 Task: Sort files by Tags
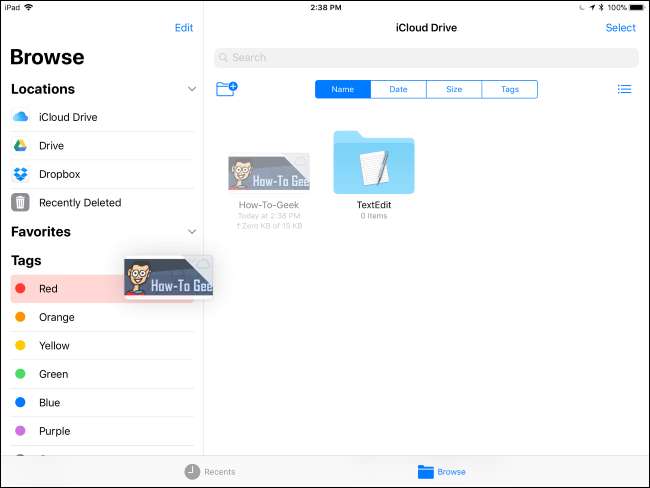[509, 89]
